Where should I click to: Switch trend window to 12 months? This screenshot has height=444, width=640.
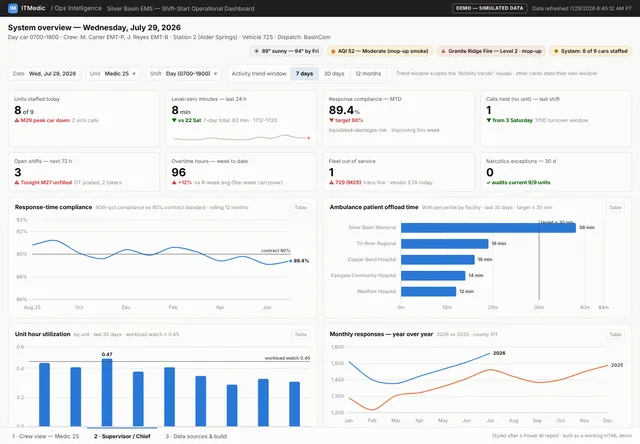pos(368,73)
